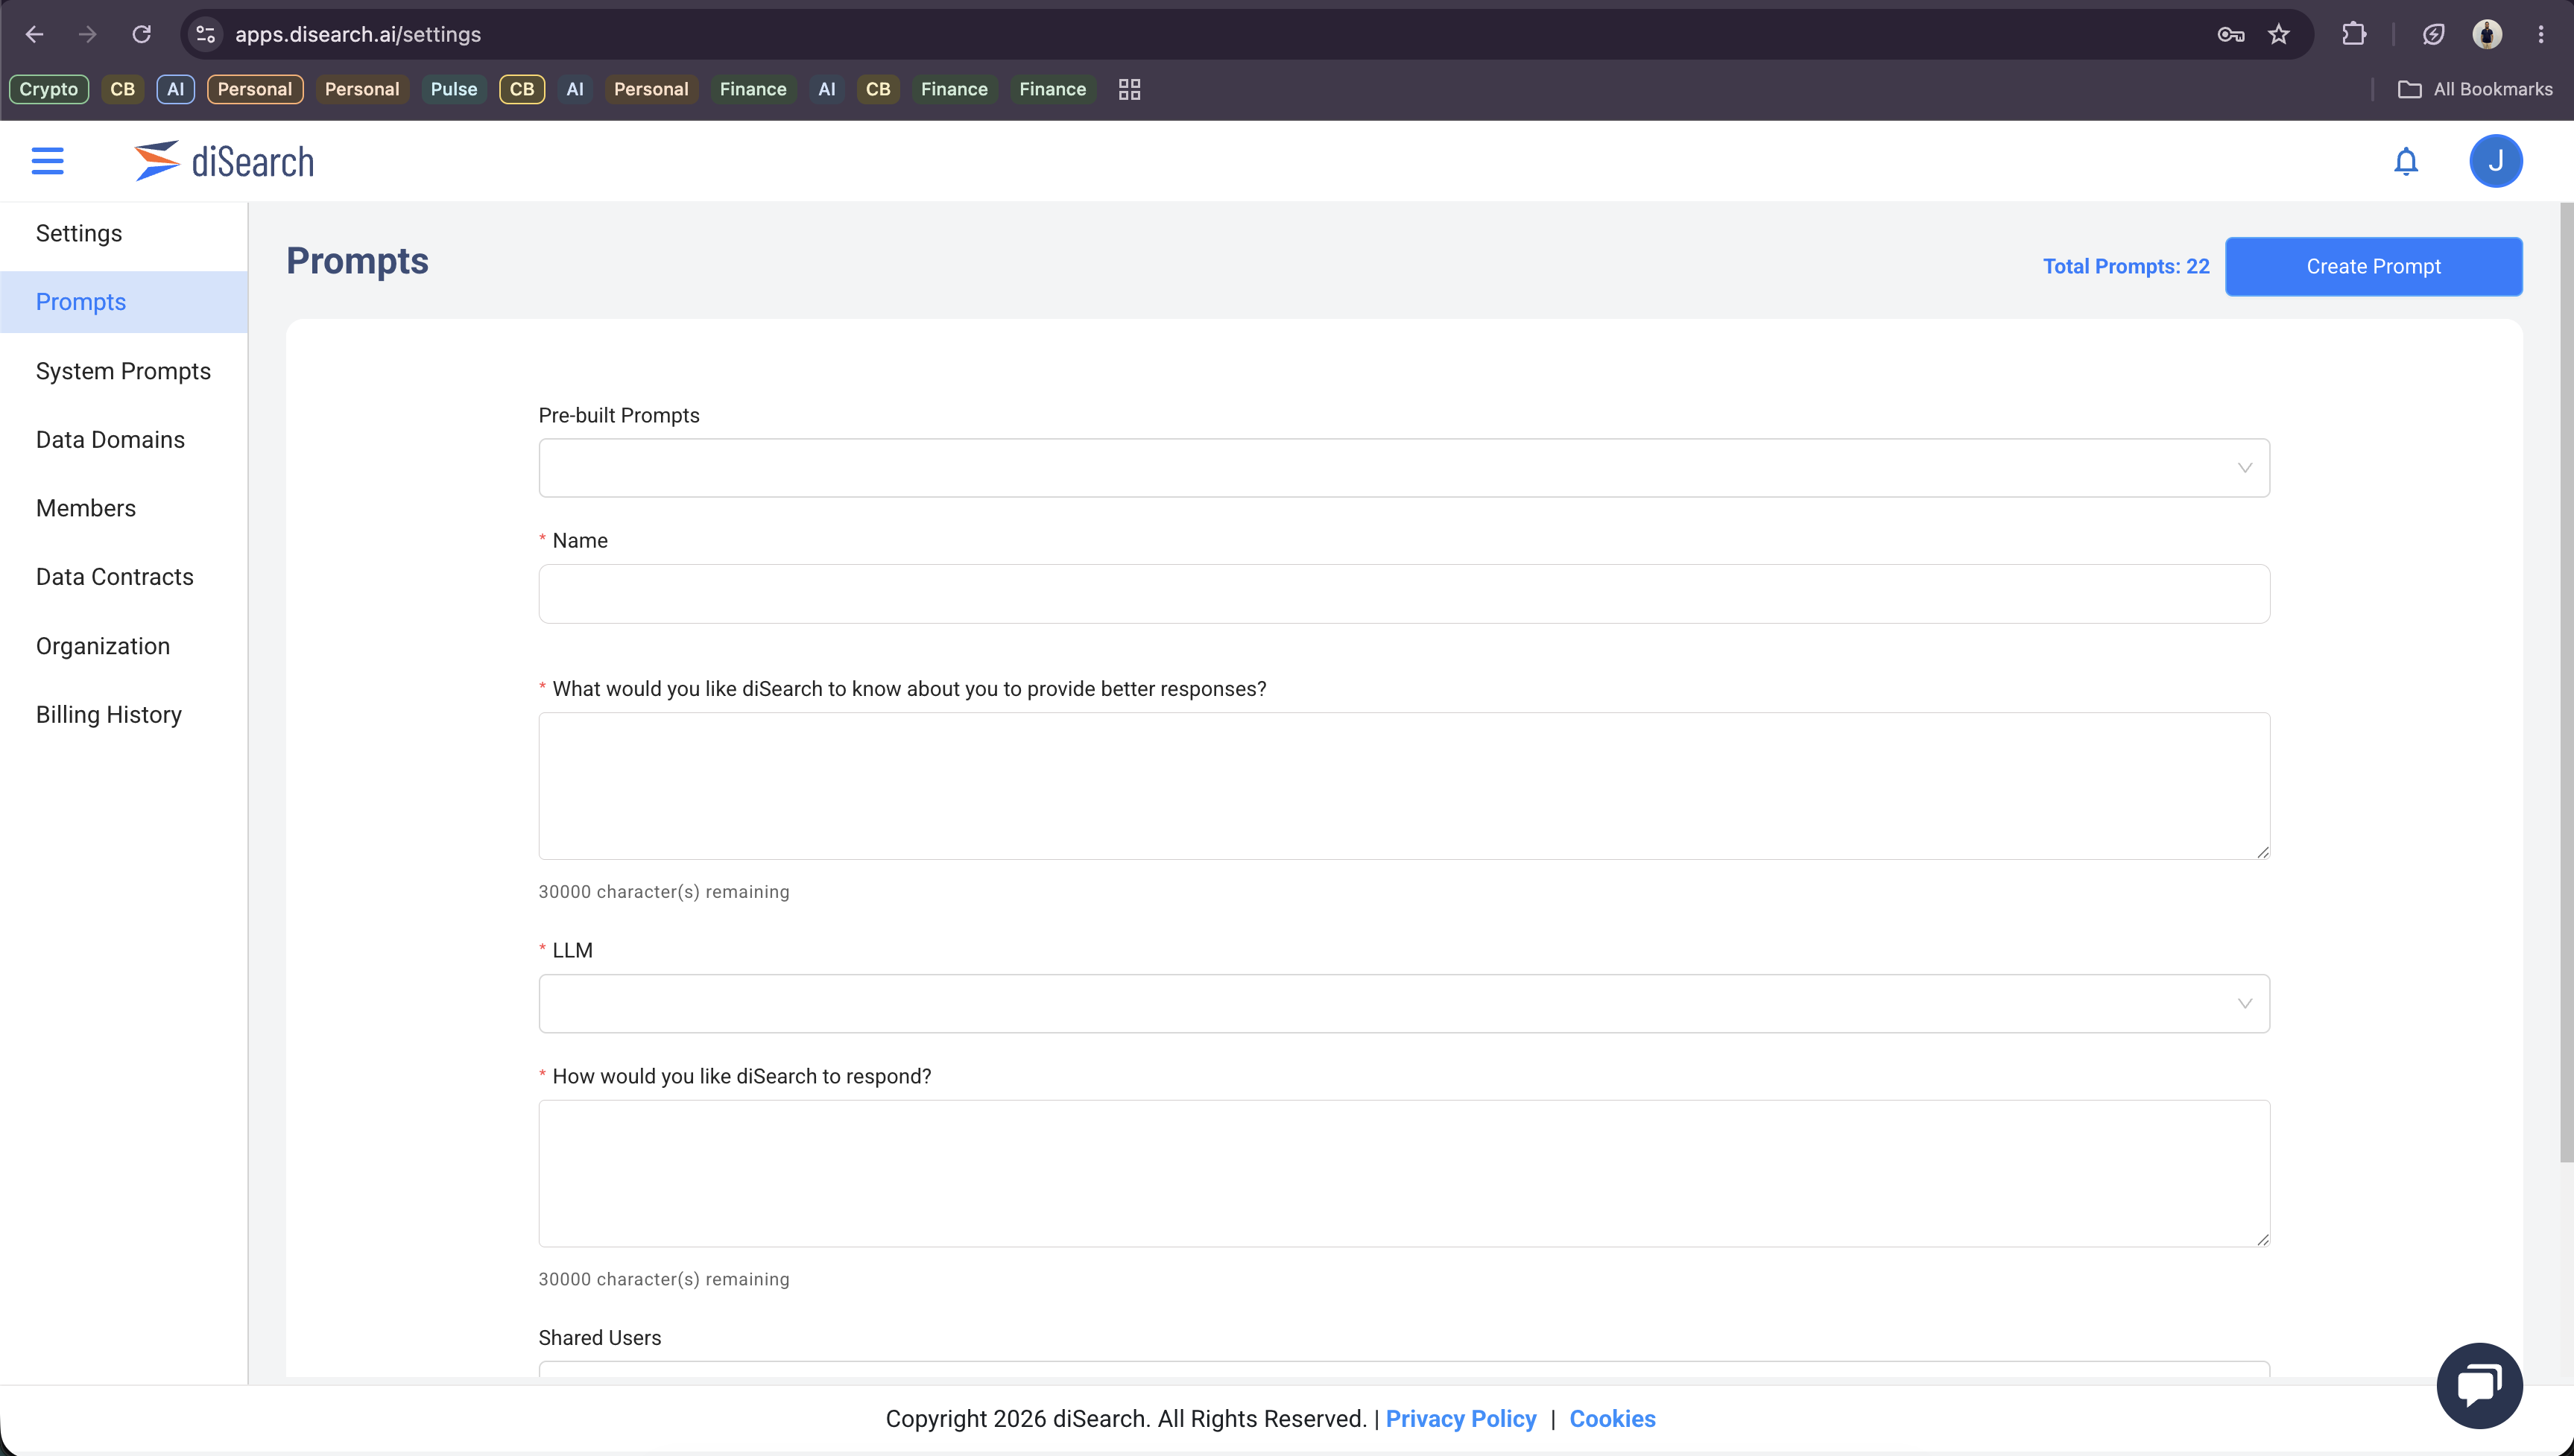Image resolution: width=2574 pixels, height=1456 pixels.
Task: Open the Privacy Policy link
Action: (x=1460, y=1418)
